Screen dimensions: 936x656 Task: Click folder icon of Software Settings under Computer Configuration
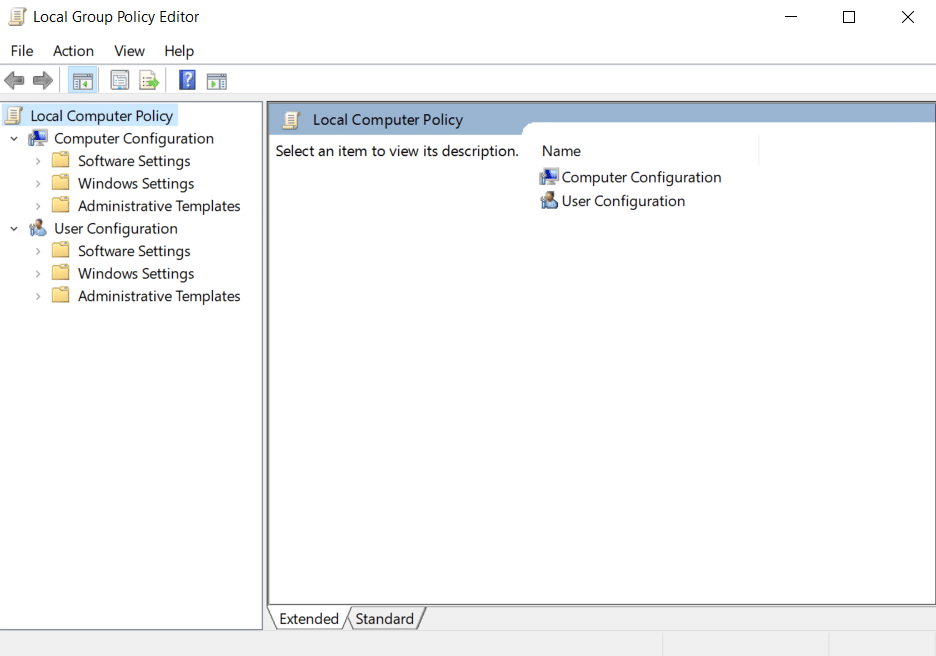pyautogui.click(x=60, y=161)
